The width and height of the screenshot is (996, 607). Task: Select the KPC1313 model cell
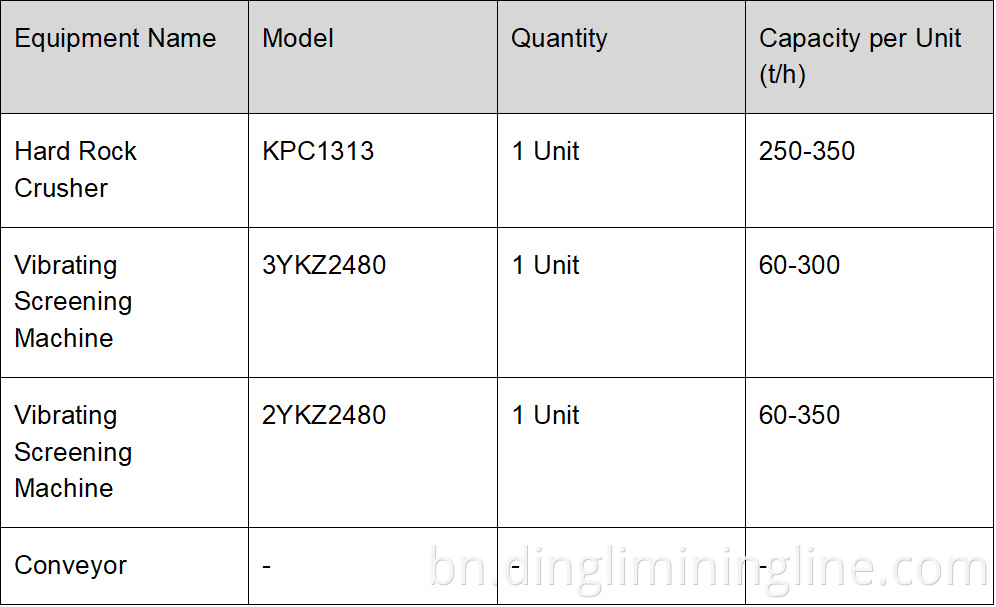(318, 151)
